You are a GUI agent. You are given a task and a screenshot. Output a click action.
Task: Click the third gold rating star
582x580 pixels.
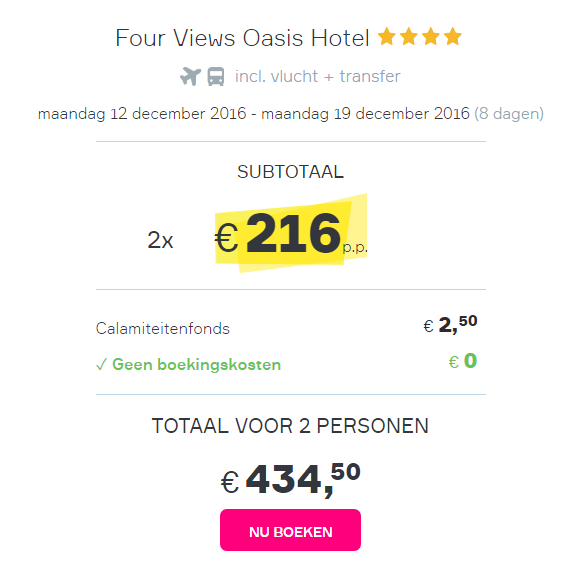(431, 36)
